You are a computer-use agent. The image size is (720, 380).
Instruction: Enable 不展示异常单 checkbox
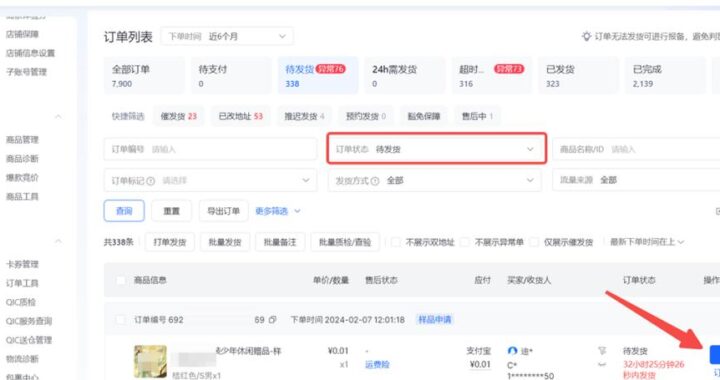465,242
